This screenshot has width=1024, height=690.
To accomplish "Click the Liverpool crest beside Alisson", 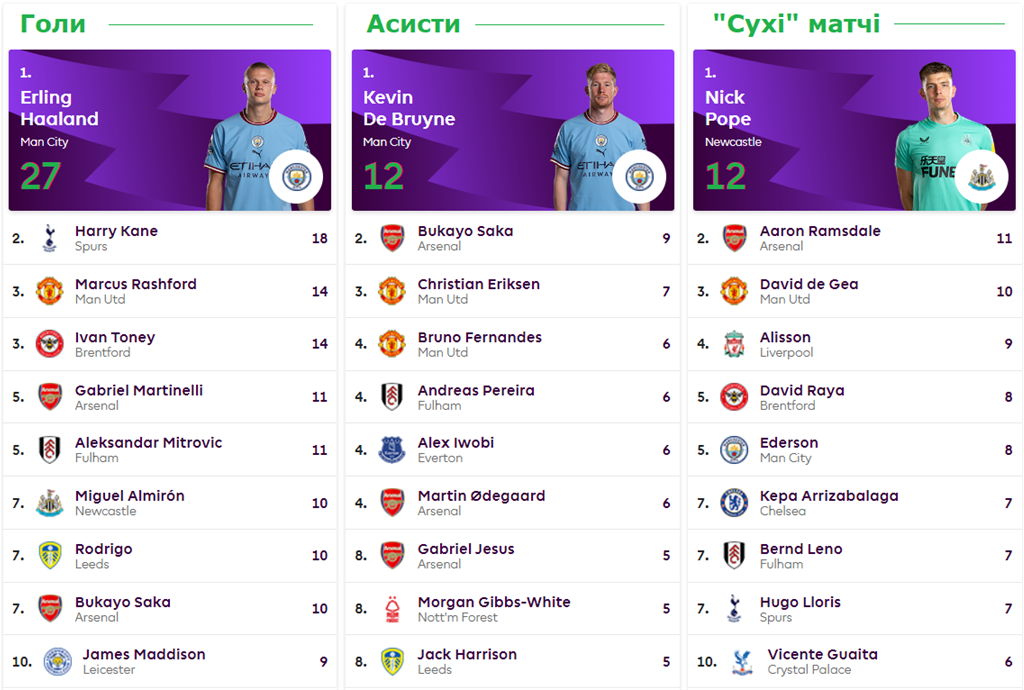I will [x=734, y=344].
